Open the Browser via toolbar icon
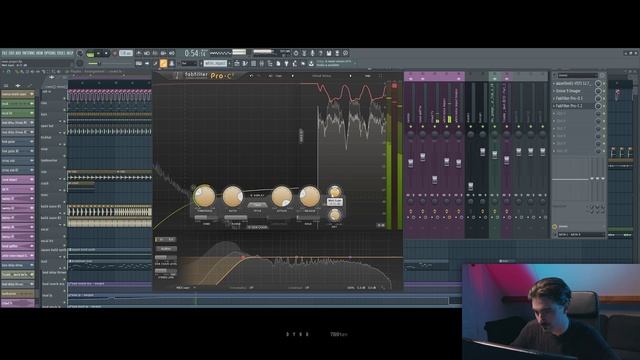The height and width of the screenshot is (360, 640). point(270,63)
